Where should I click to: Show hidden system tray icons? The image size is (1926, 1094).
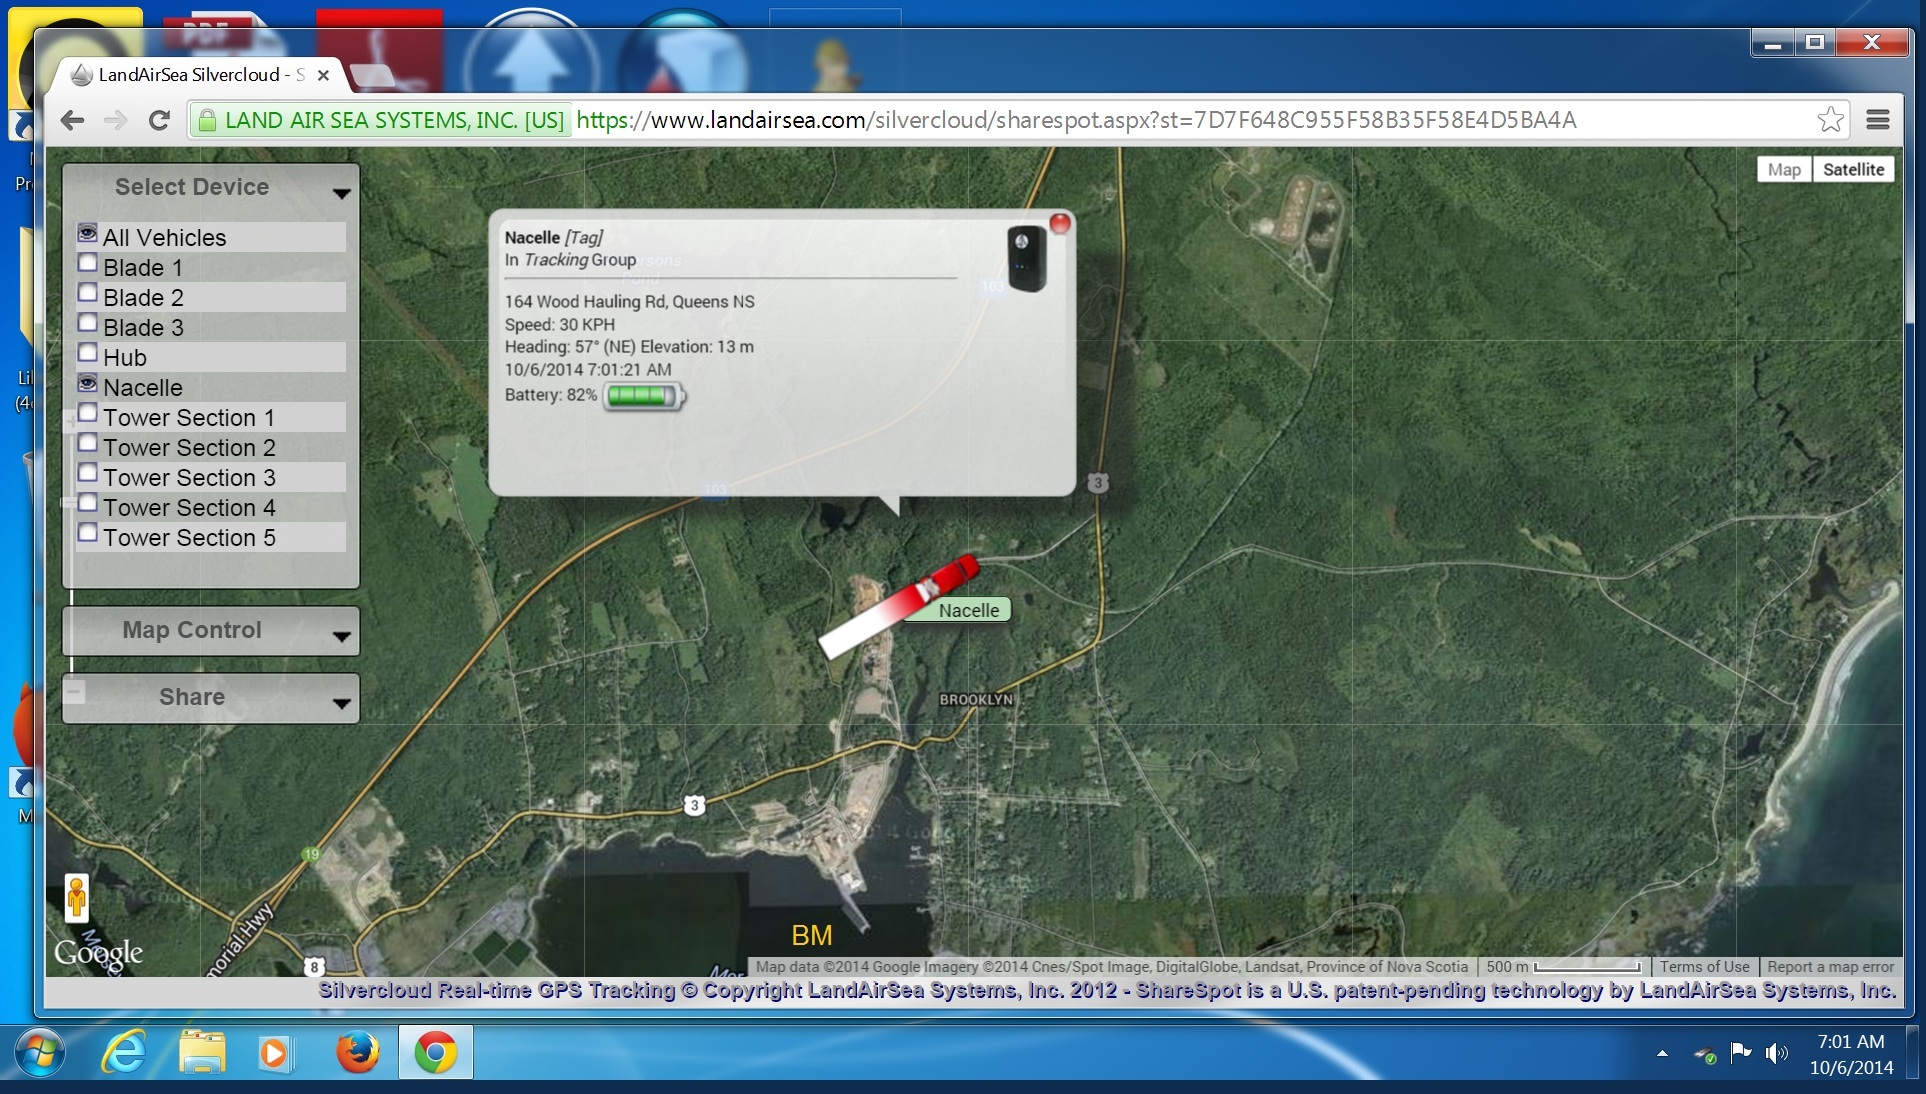click(x=1662, y=1054)
